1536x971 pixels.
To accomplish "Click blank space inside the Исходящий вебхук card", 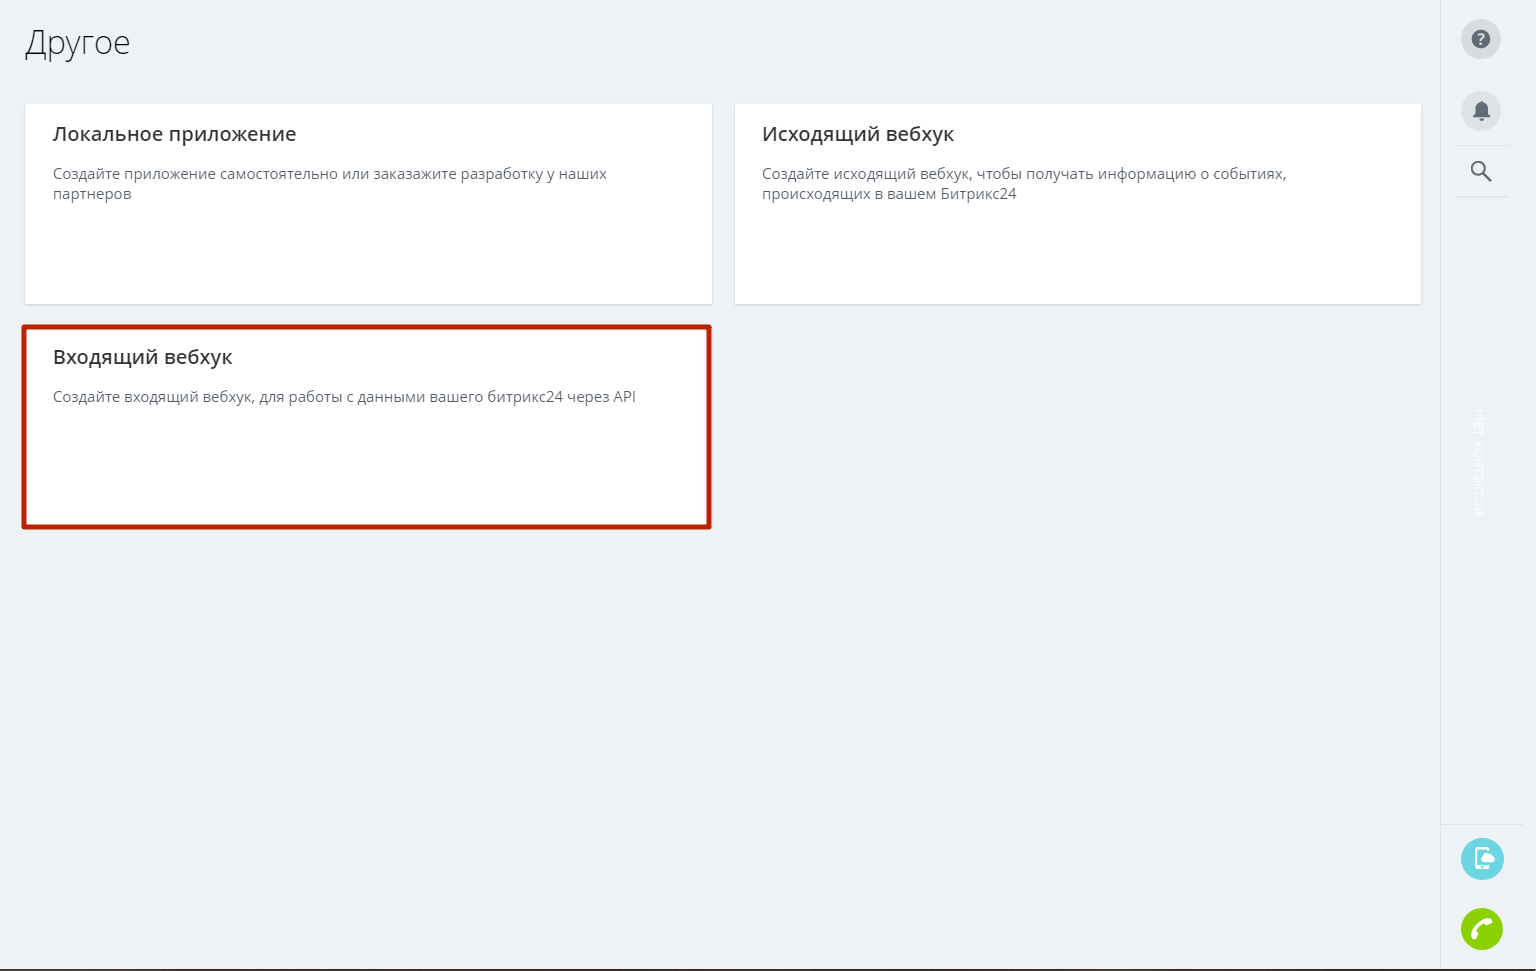I will [1078, 255].
